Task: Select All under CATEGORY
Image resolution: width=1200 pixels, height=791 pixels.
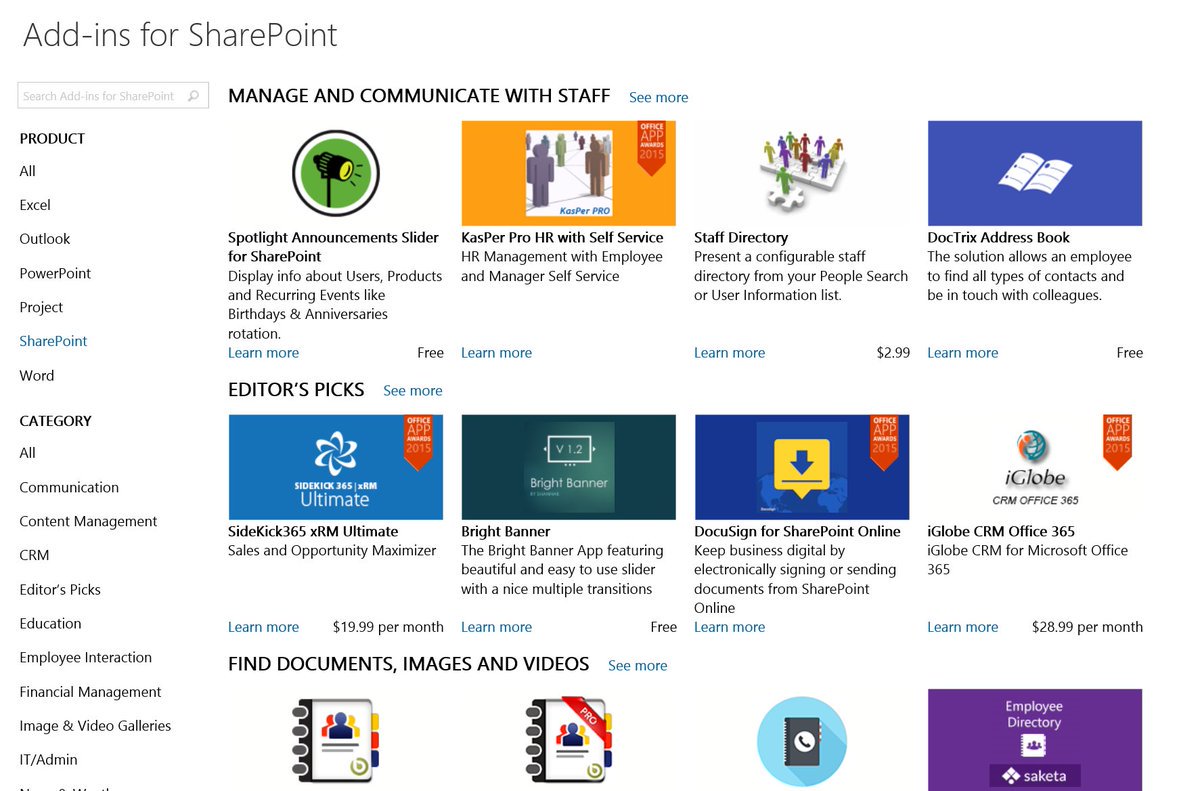Action: 27,453
